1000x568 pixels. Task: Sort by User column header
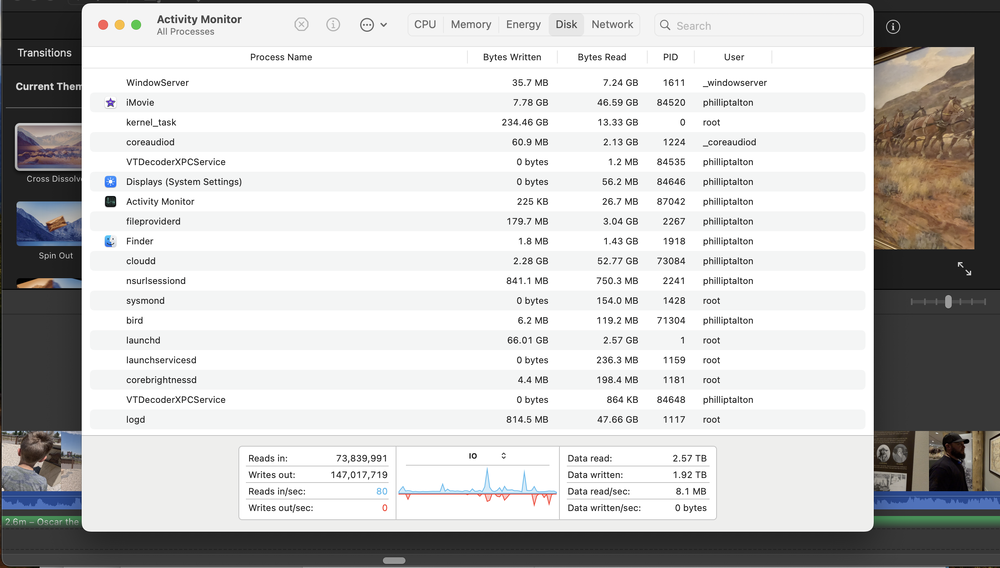pos(733,57)
